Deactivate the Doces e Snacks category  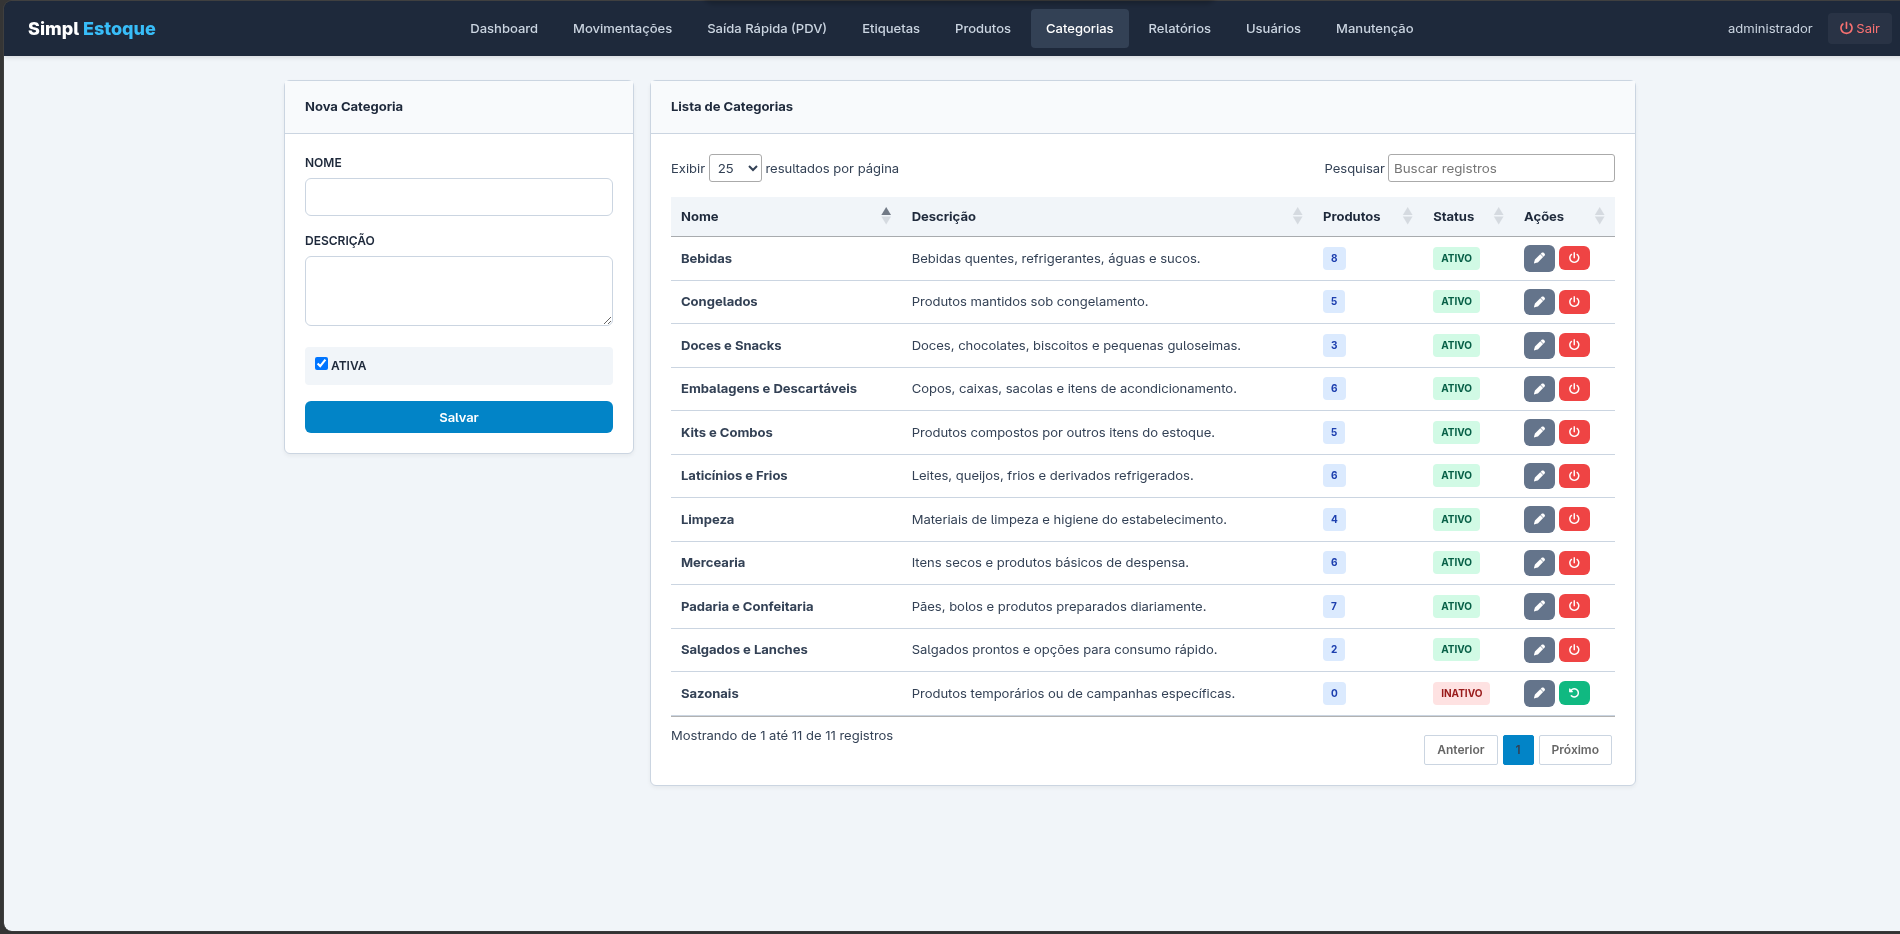point(1574,345)
